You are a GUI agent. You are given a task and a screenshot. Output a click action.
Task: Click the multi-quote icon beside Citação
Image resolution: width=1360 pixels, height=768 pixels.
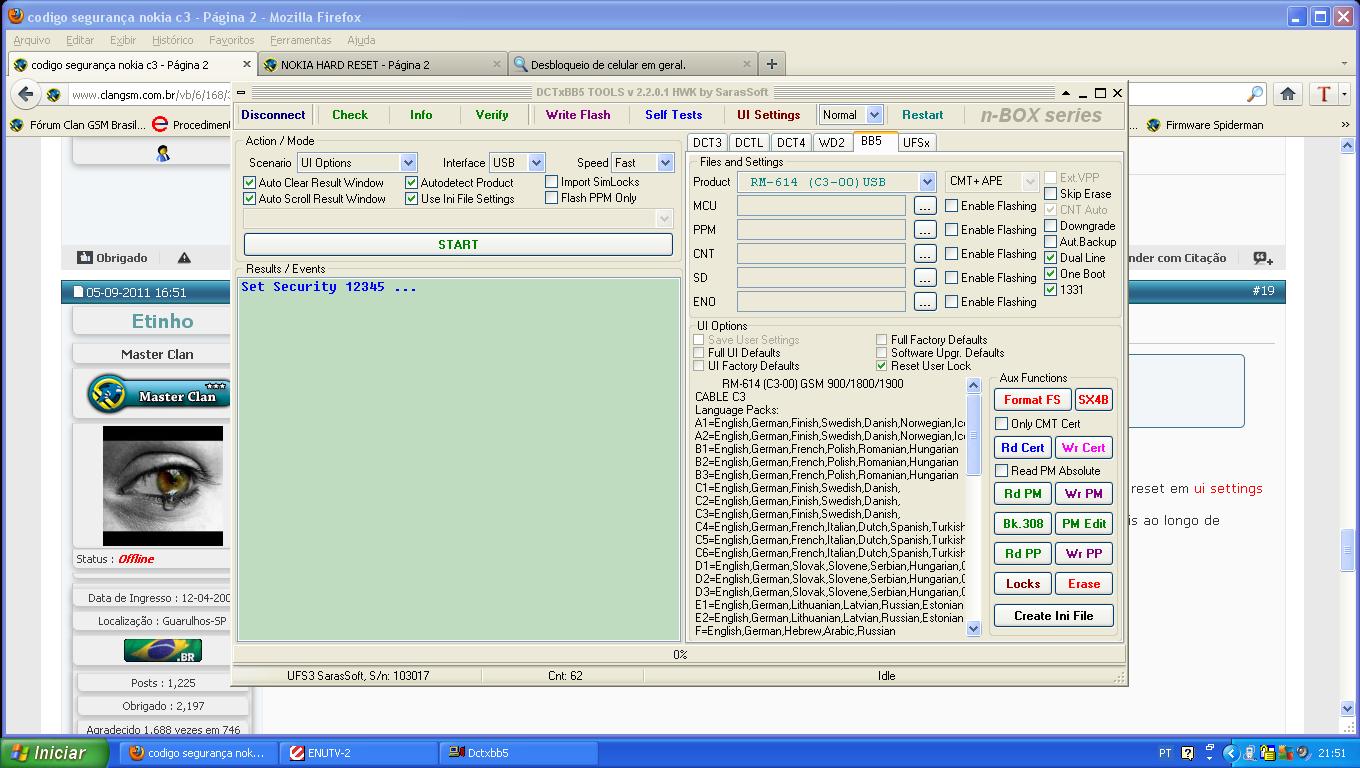tap(1263, 258)
